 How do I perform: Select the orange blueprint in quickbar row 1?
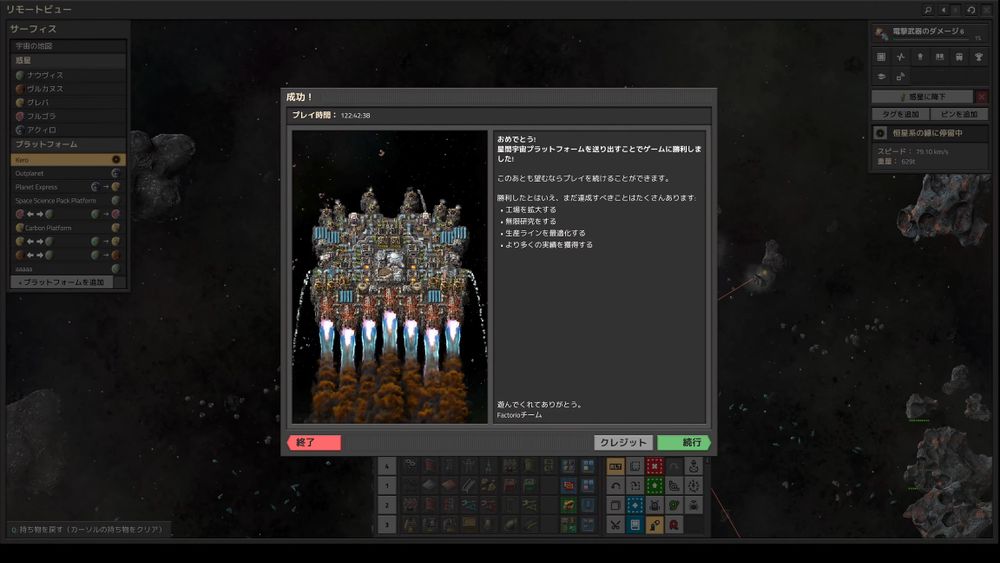coord(568,486)
